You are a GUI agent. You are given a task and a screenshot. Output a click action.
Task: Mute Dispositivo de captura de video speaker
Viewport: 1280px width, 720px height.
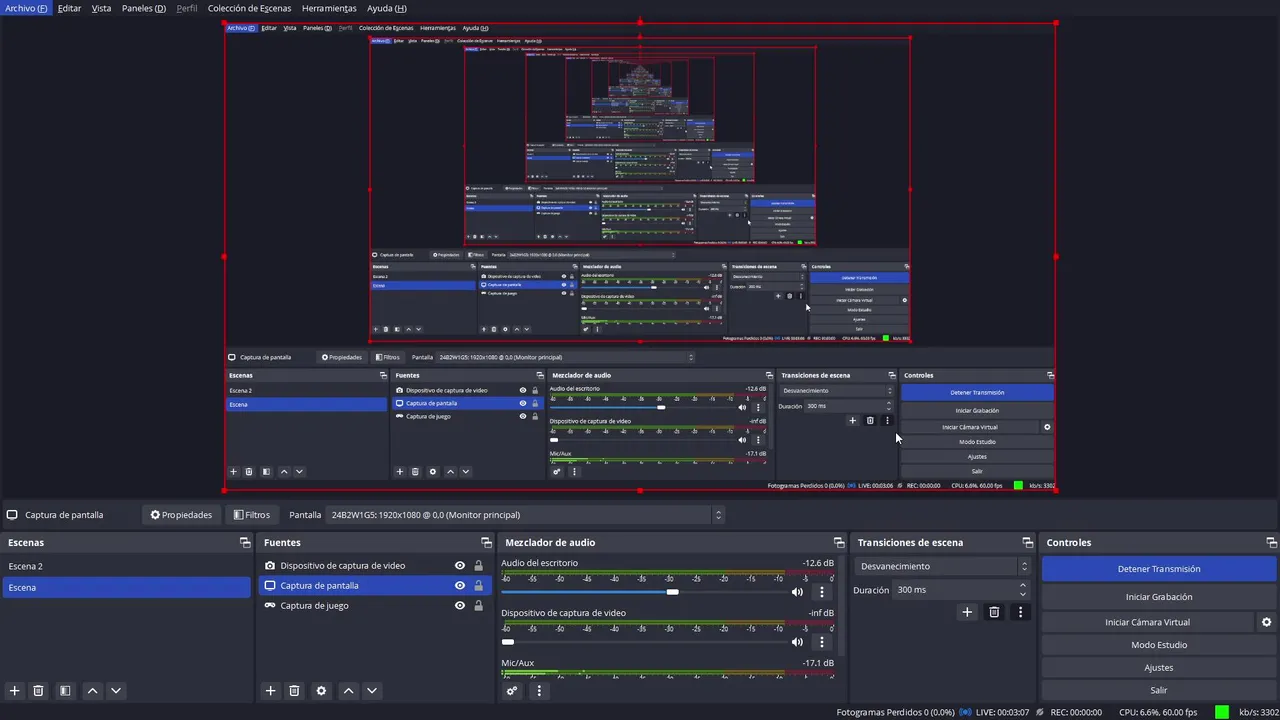click(x=797, y=642)
